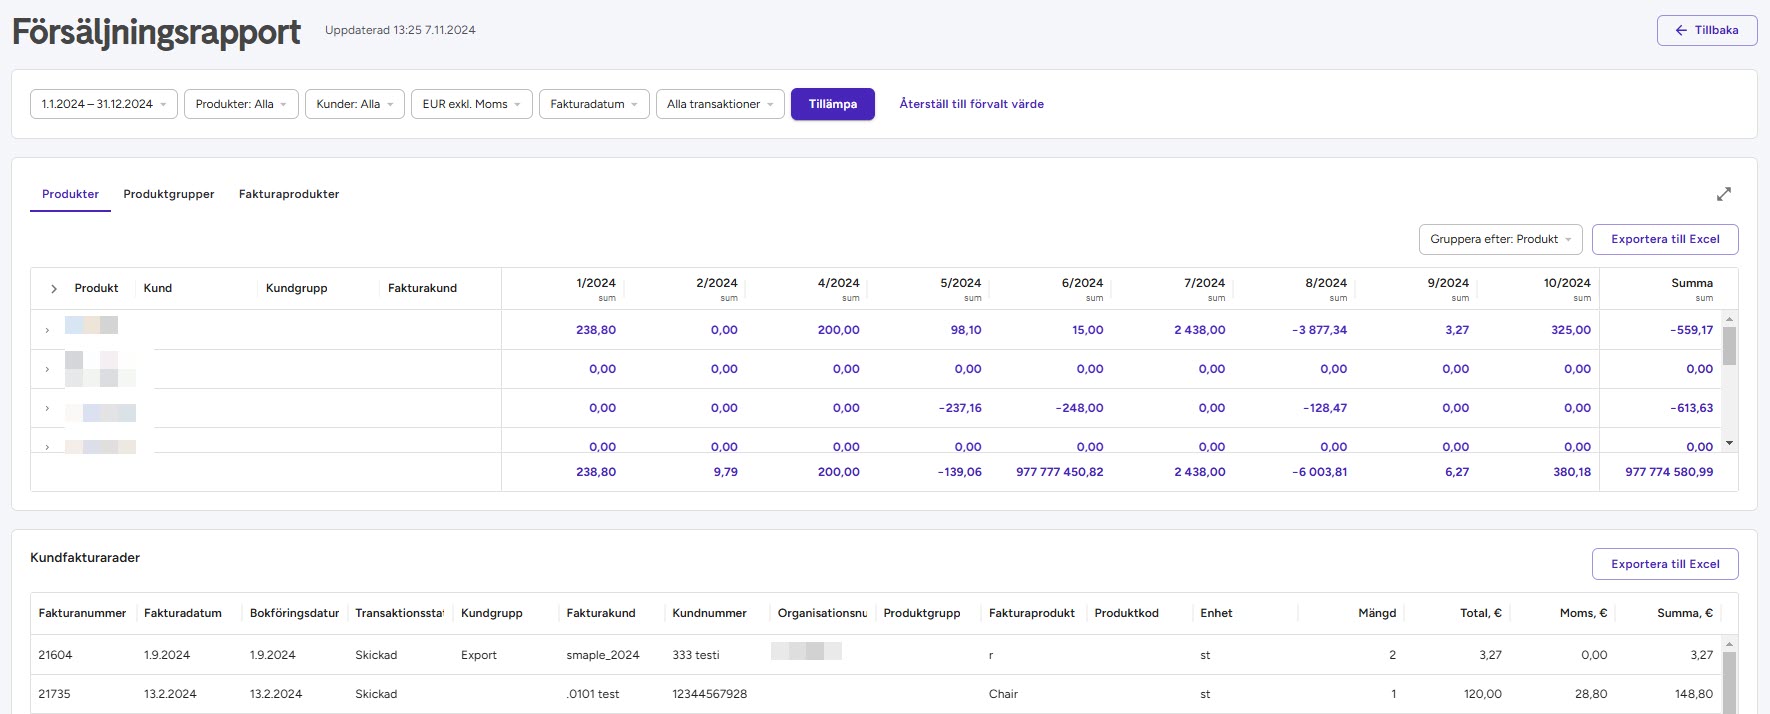Open the Kunder: Alla filter
This screenshot has width=1770, height=714.
tap(355, 104)
